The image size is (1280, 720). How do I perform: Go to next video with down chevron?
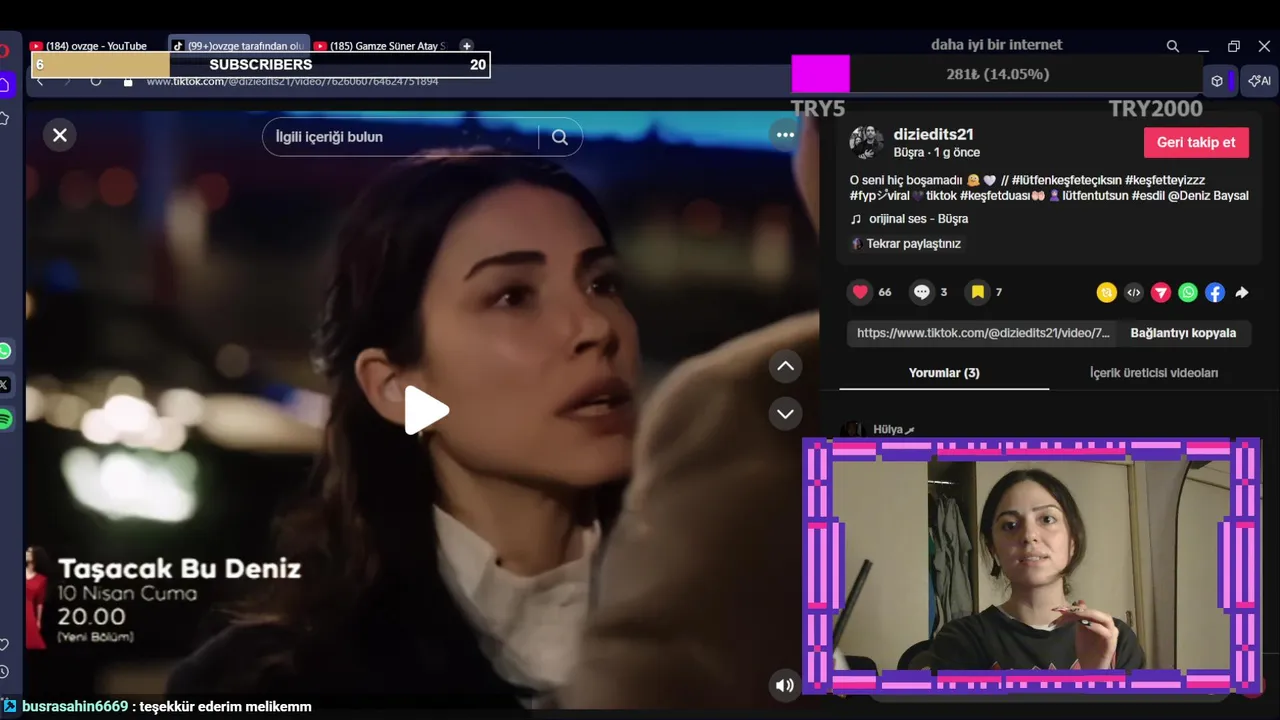tap(786, 413)
